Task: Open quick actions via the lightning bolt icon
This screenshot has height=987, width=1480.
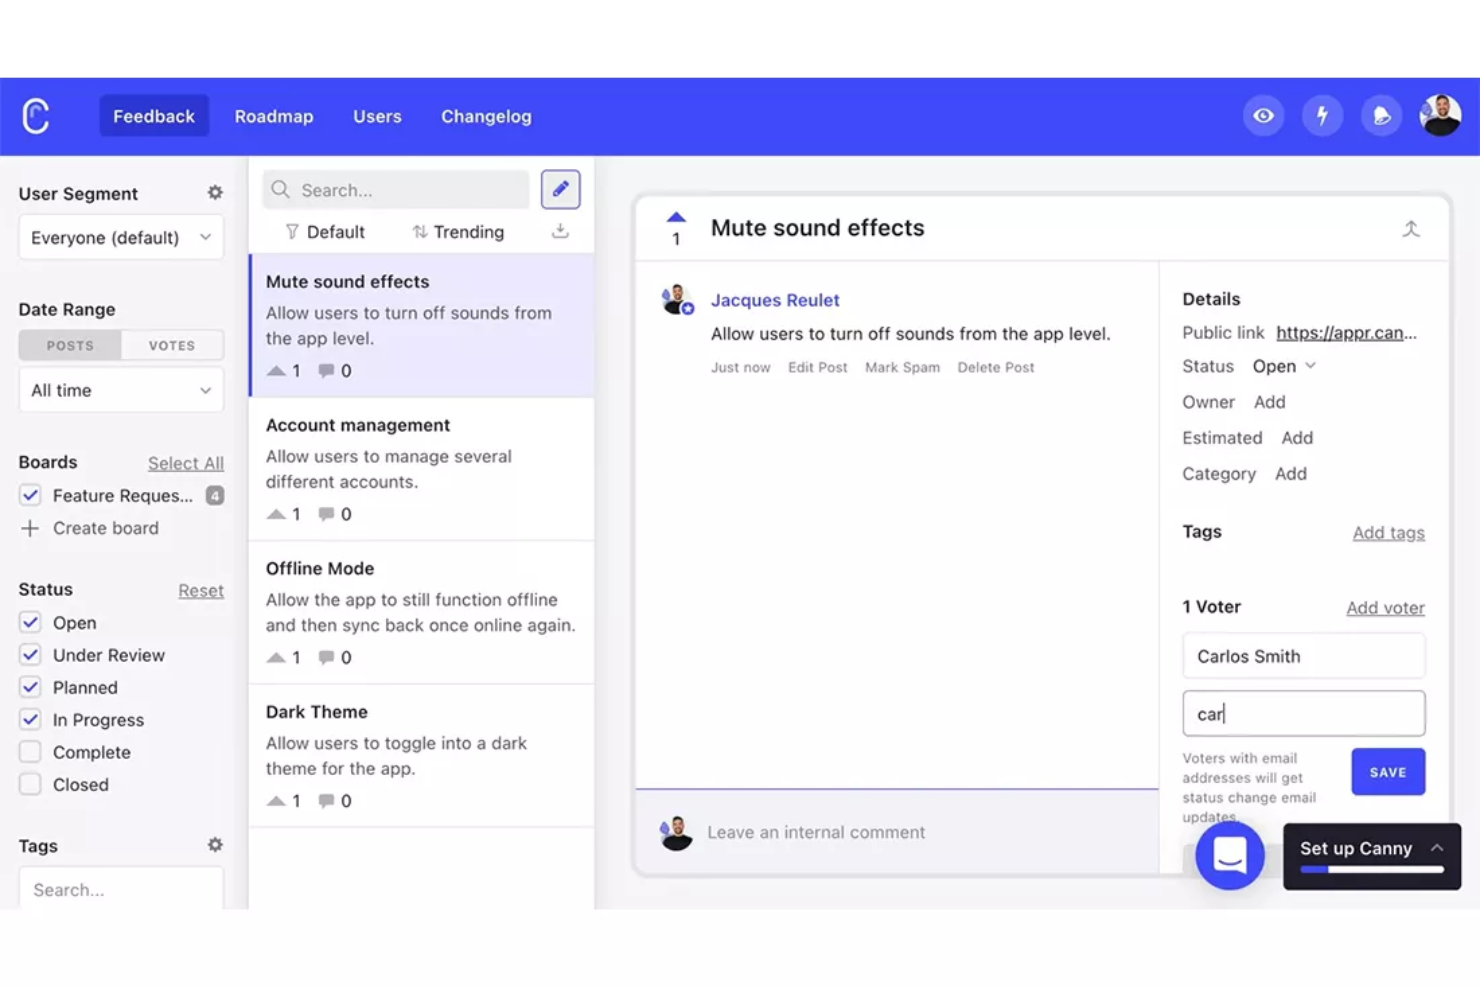Action: click(x=1322, y=115)
